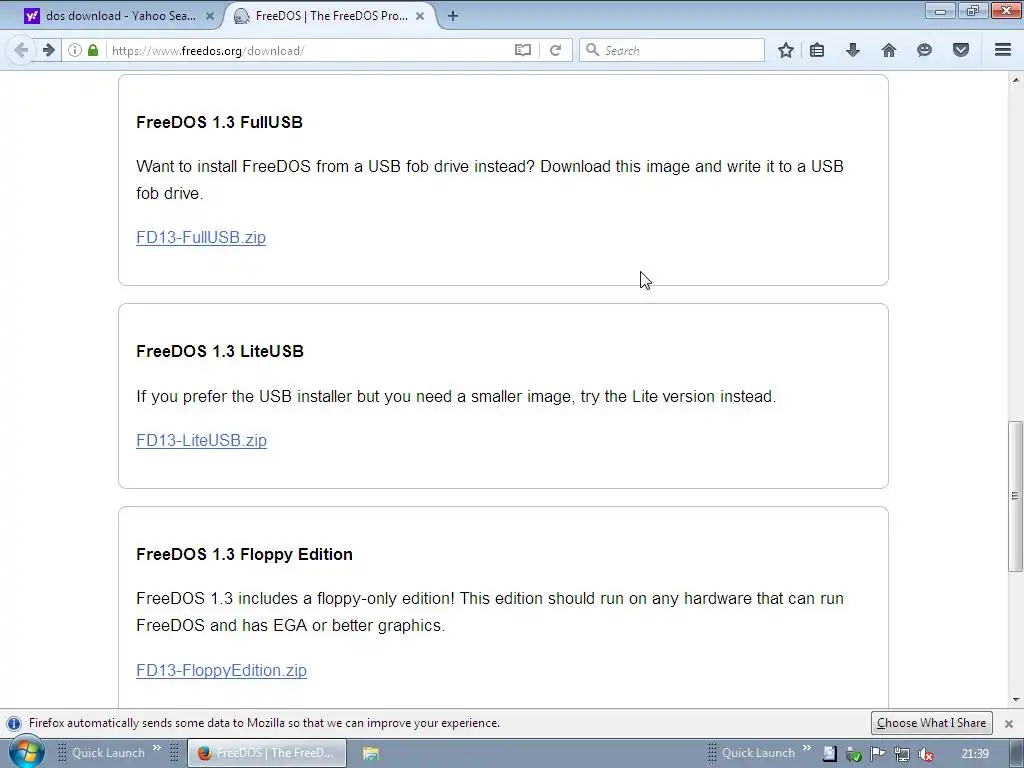The width and height of the screenshot is (1024, 768).
Task: Click the FreeDOS 1.3 Floppy Edition heading
Action: click(x=244, y=554)
